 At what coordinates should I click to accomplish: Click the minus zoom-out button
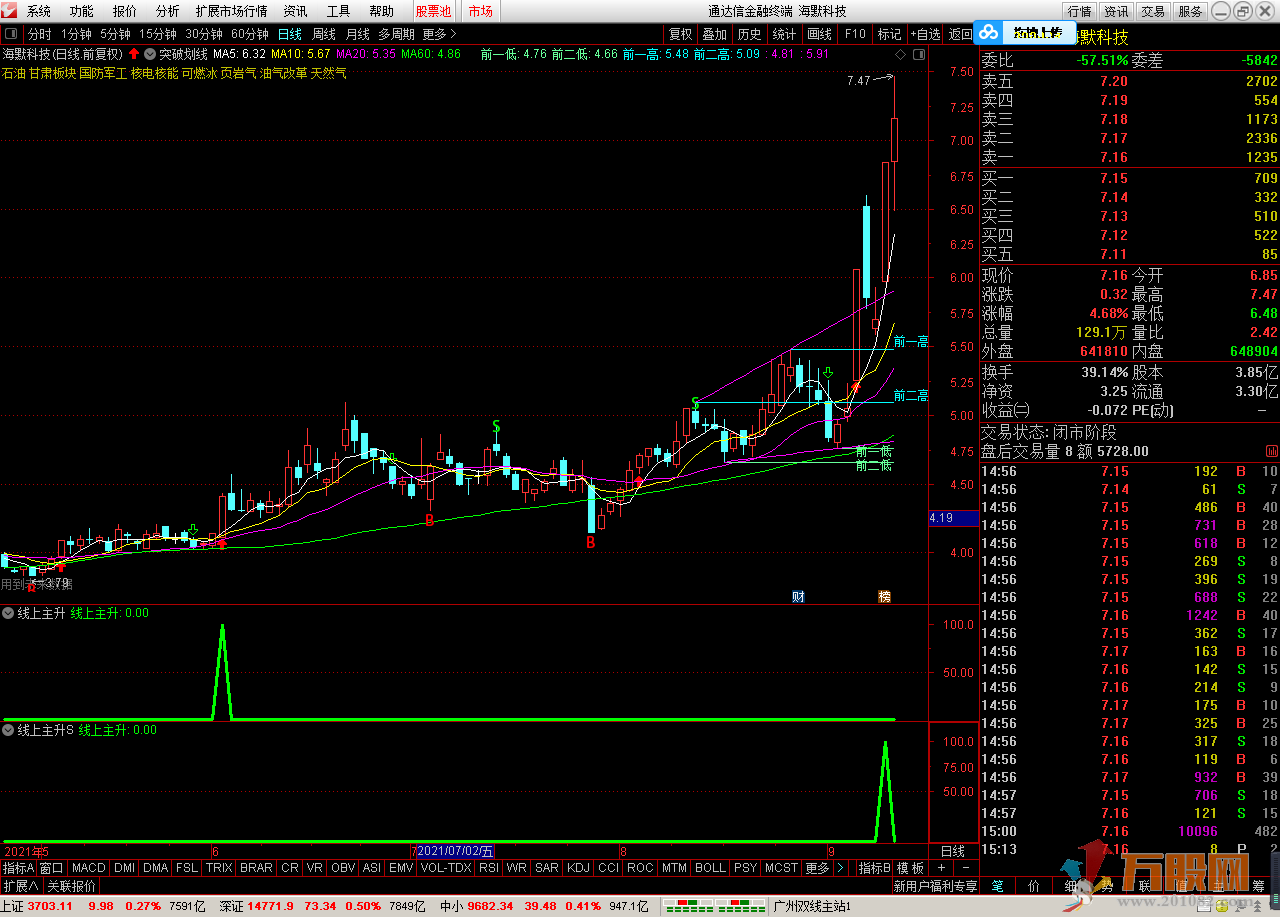[965, 868]
